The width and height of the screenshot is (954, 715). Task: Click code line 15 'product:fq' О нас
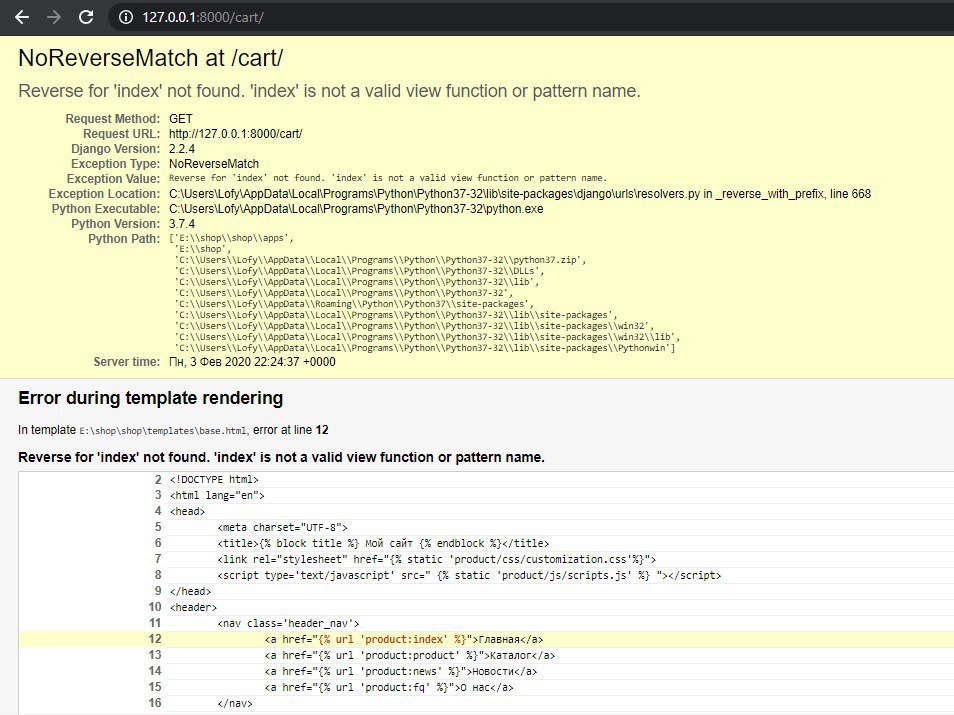(389, 687)
